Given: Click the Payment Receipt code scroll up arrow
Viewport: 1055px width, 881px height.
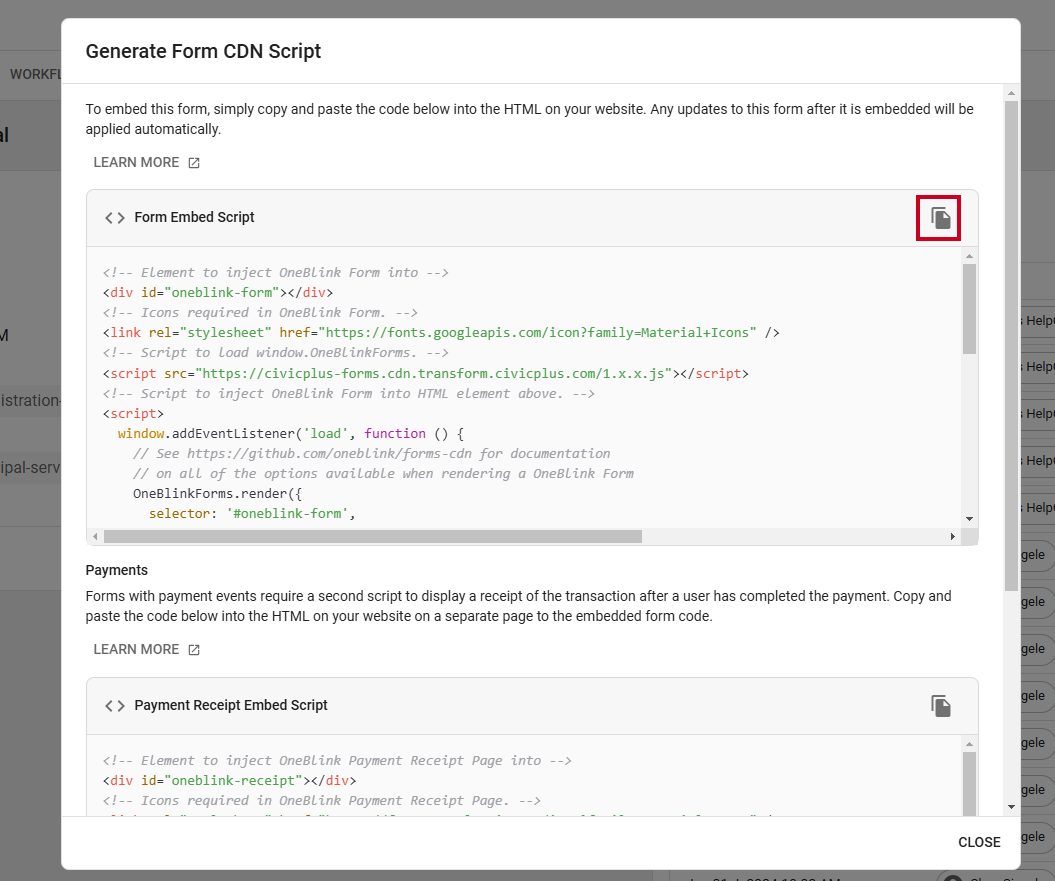Looking at the screenshot, I should coord(969,744).
